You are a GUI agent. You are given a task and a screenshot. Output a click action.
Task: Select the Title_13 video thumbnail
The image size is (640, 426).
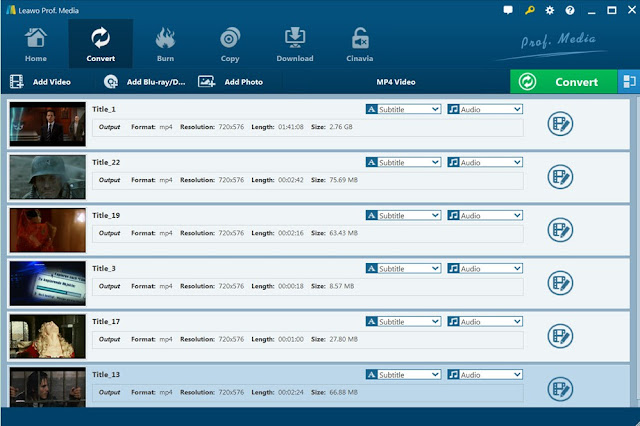(x=48, y=387)
